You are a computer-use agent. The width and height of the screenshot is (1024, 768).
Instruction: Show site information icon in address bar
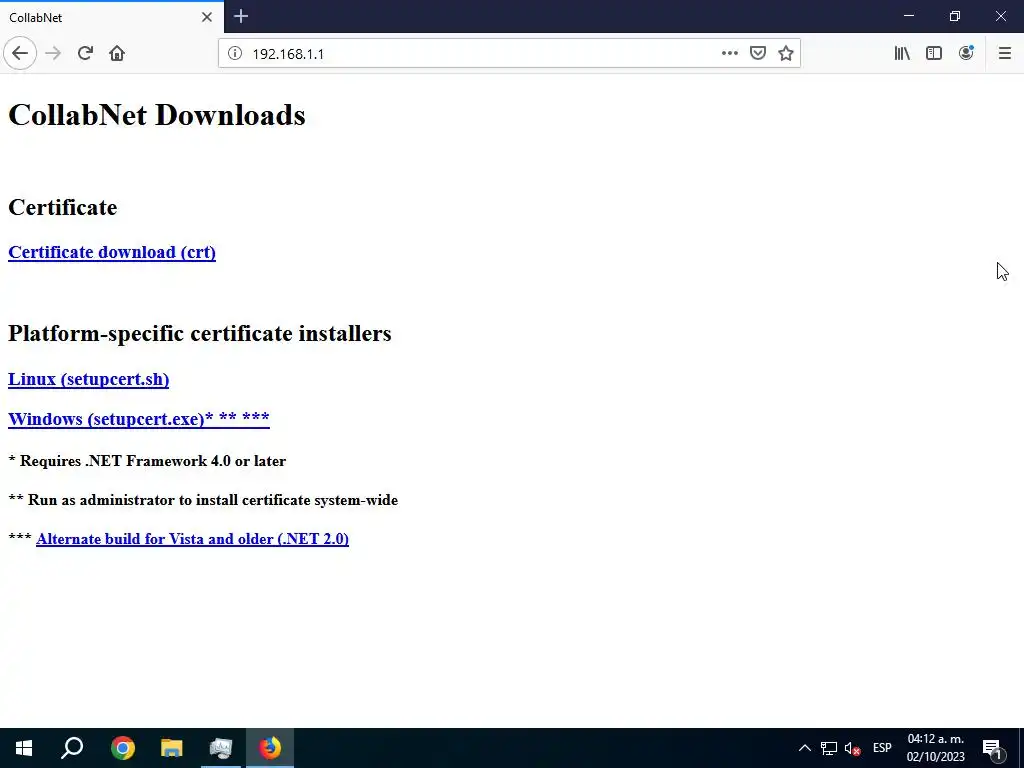point(234,54)
